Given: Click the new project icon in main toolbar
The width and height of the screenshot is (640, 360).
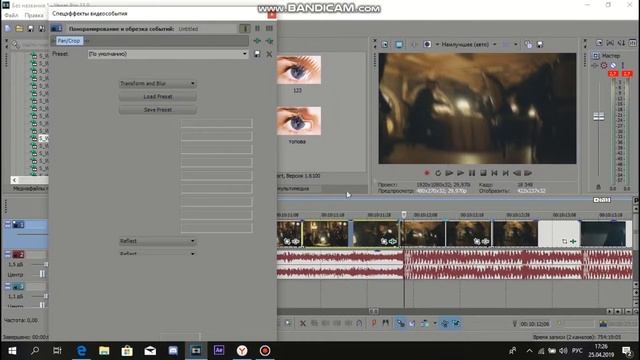Looking at the screenshot, I should [x=8, y=29].
